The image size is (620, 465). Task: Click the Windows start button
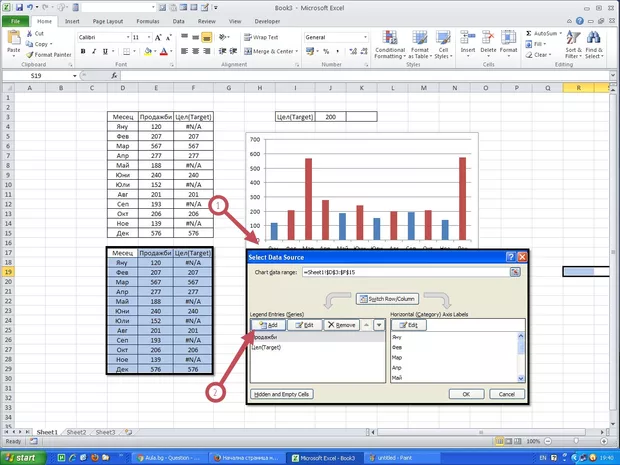point(21,458)
